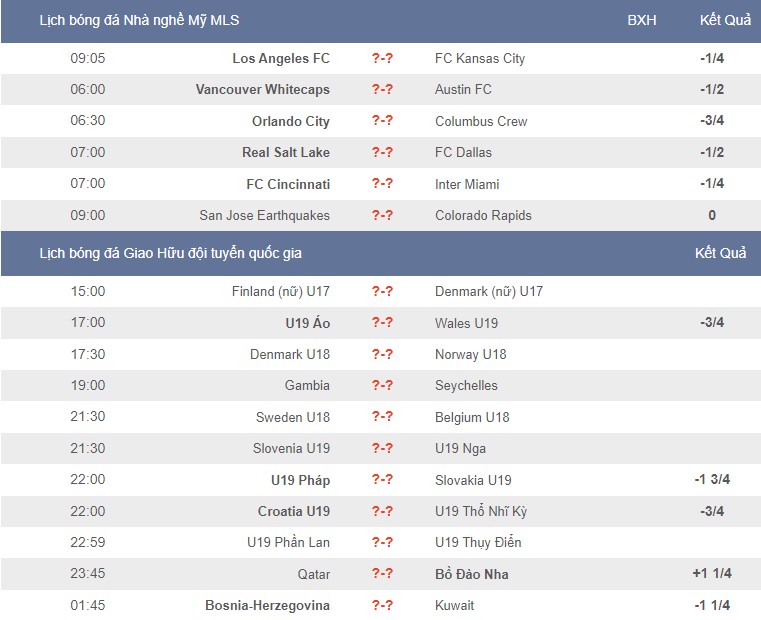Open the BXH standings link in MLS header
The width and height of the screenshot is (761, 620).
pos(642,20)
